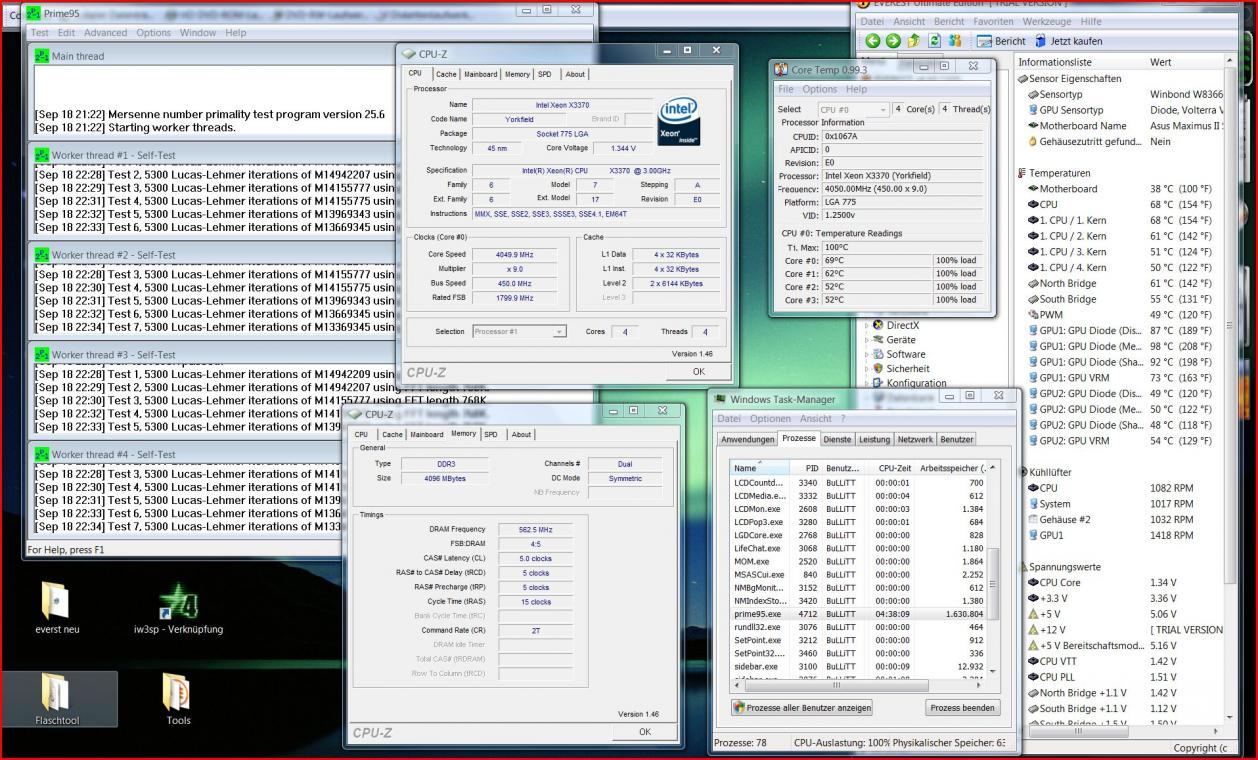Open the Bericht report toolbar button in EVEREST
Image resolution: width=1258 pixels, height=760 pixels.
(1001, 41)
